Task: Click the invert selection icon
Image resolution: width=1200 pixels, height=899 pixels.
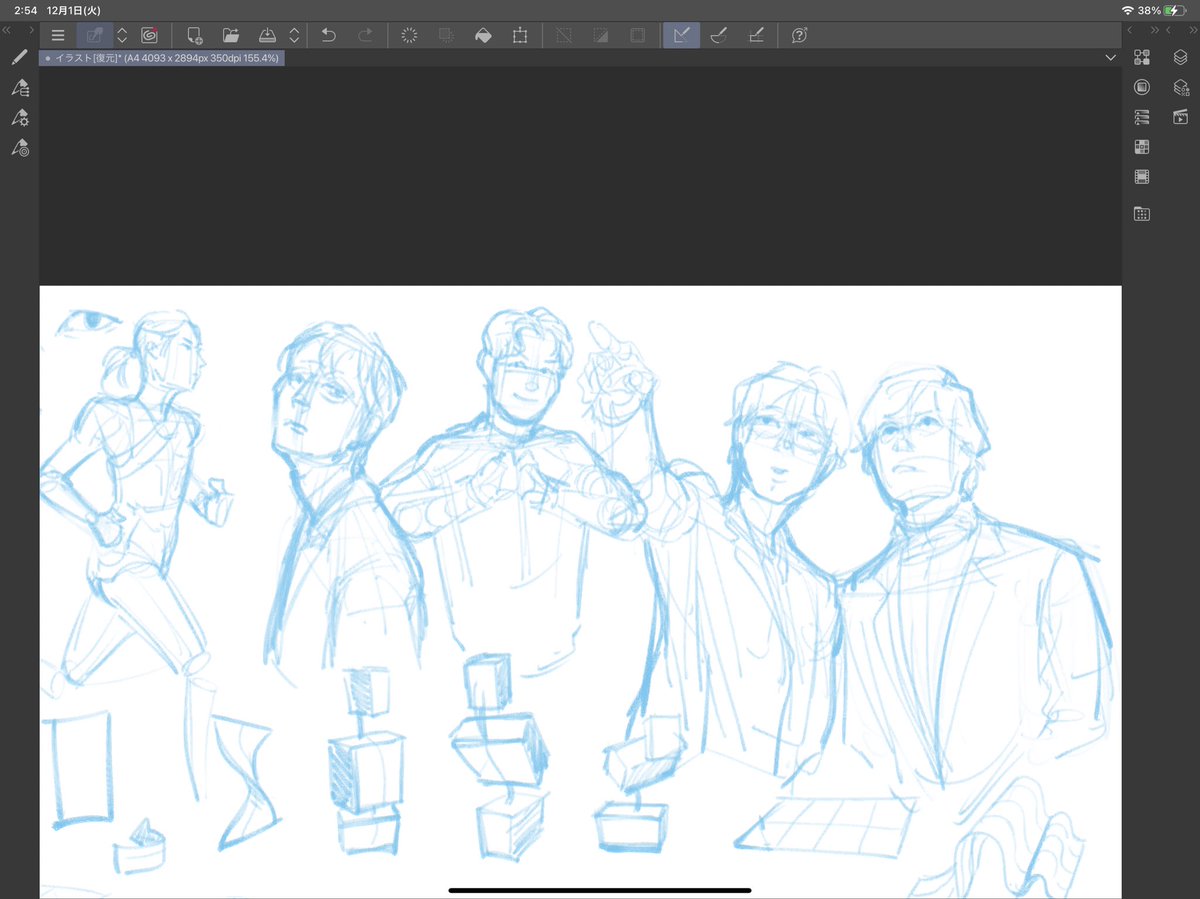Action: pos(600,35)
